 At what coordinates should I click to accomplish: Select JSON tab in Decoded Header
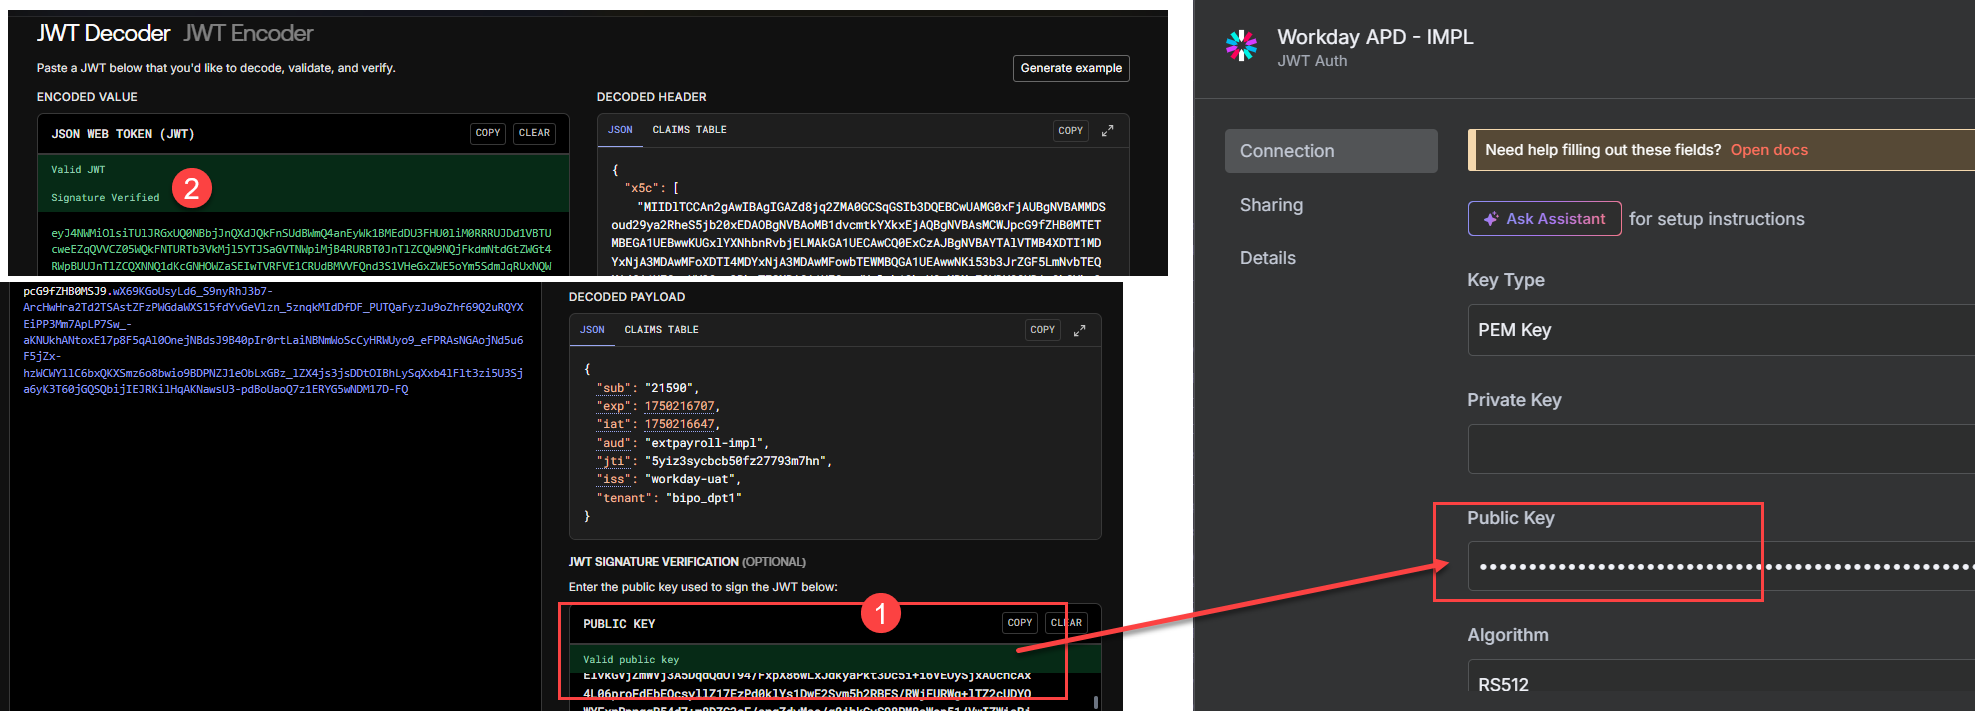pos(620,130)
